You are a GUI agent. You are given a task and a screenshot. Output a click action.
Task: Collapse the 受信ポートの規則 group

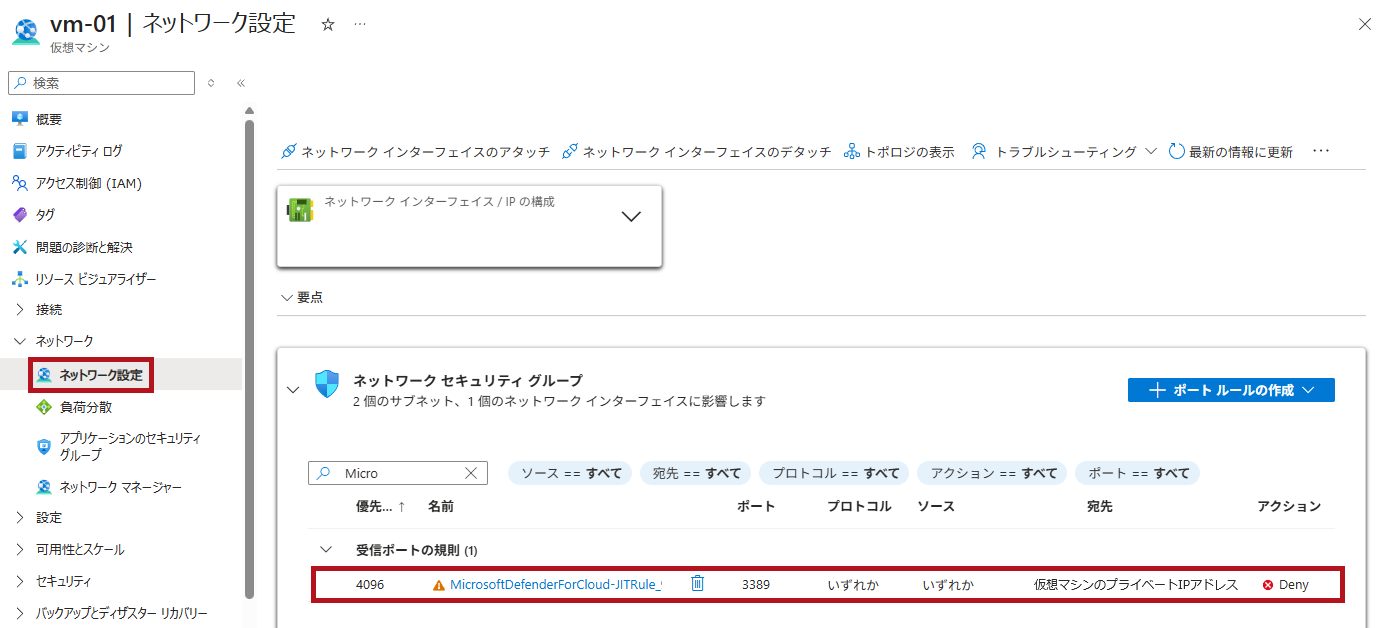coord(324,549)
